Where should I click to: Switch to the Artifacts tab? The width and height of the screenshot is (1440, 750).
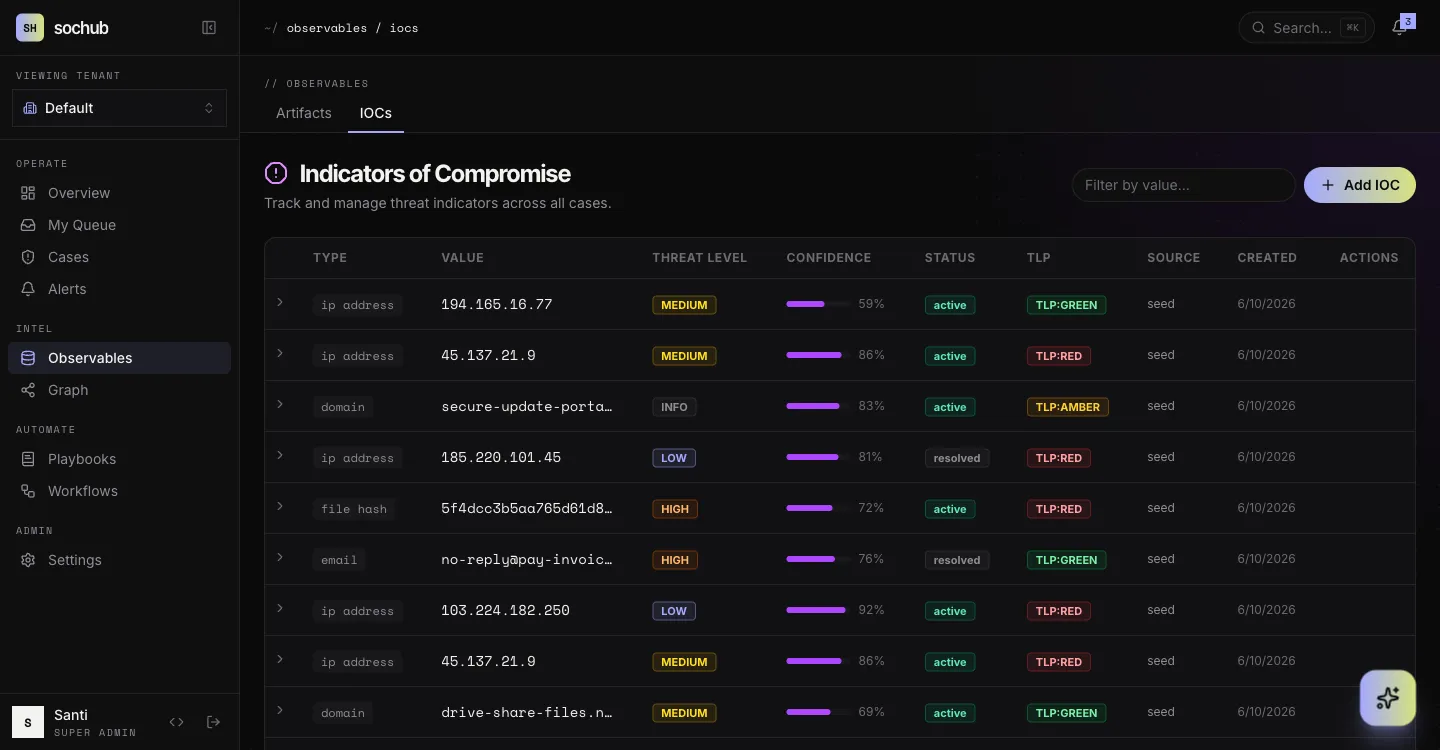304,113
